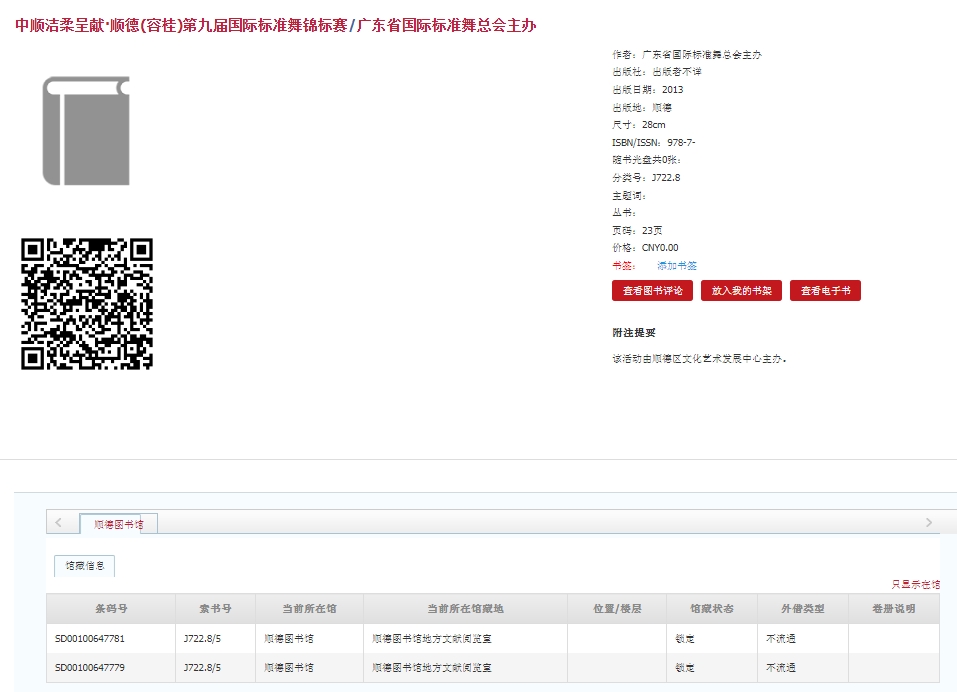
Task: Click the QR code image
Action: (87, 304)
